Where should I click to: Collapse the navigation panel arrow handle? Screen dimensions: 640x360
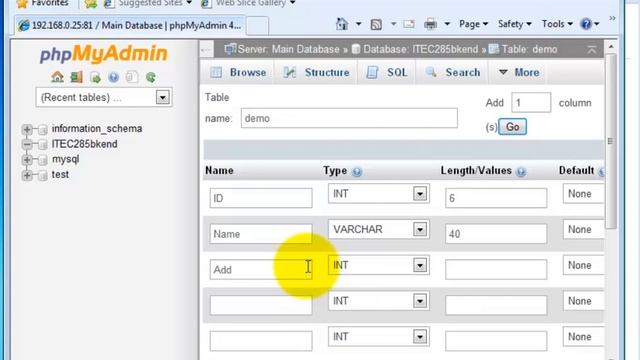(206, 50)
